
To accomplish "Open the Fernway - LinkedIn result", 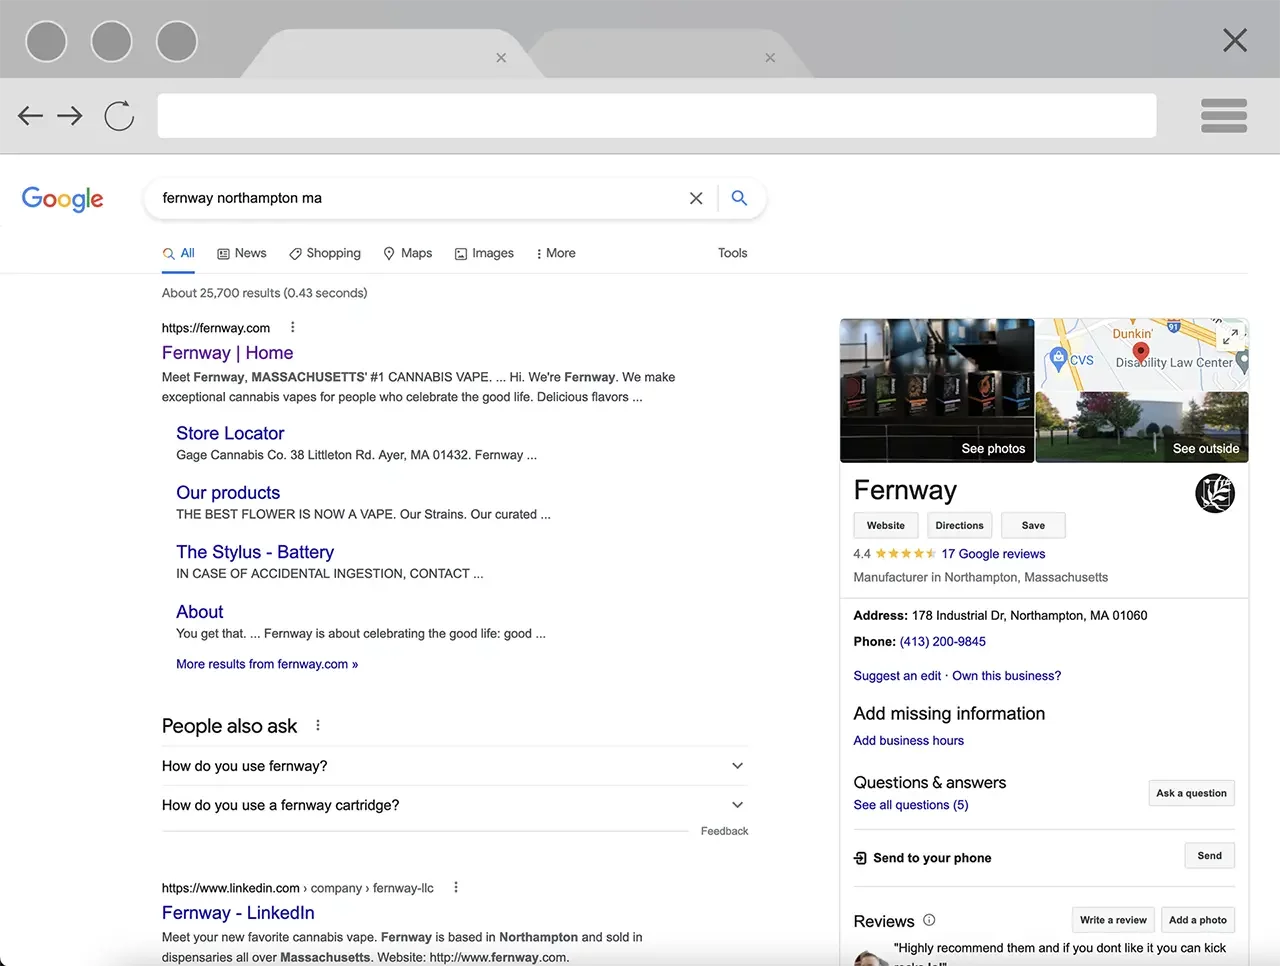I will [x=238, y=913].
